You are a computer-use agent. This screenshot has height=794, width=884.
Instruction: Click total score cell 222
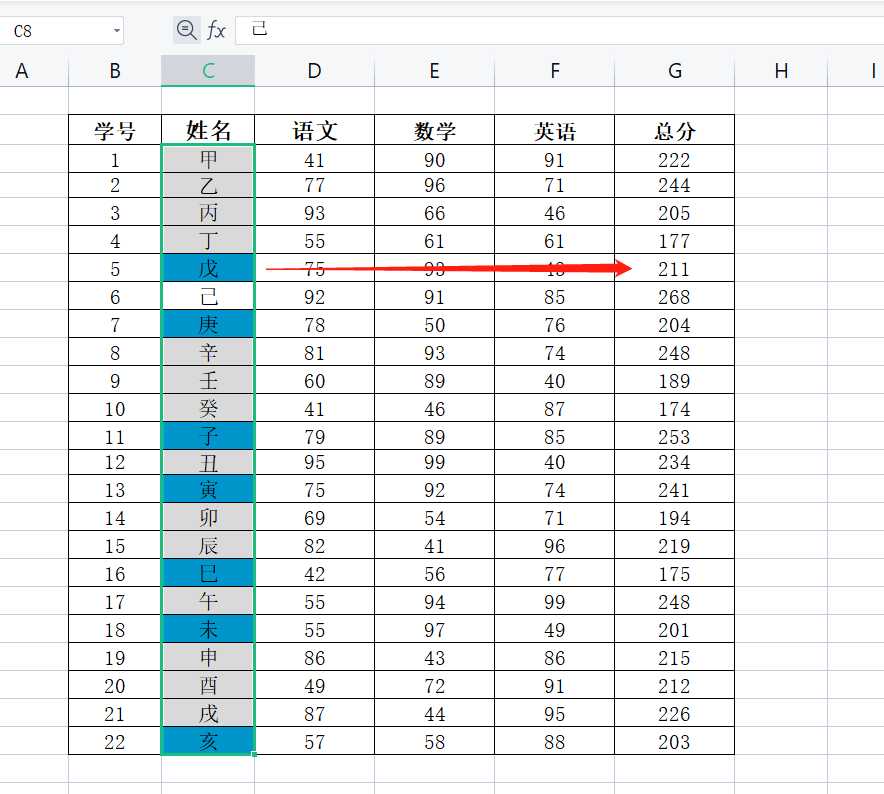click(675, 159)
